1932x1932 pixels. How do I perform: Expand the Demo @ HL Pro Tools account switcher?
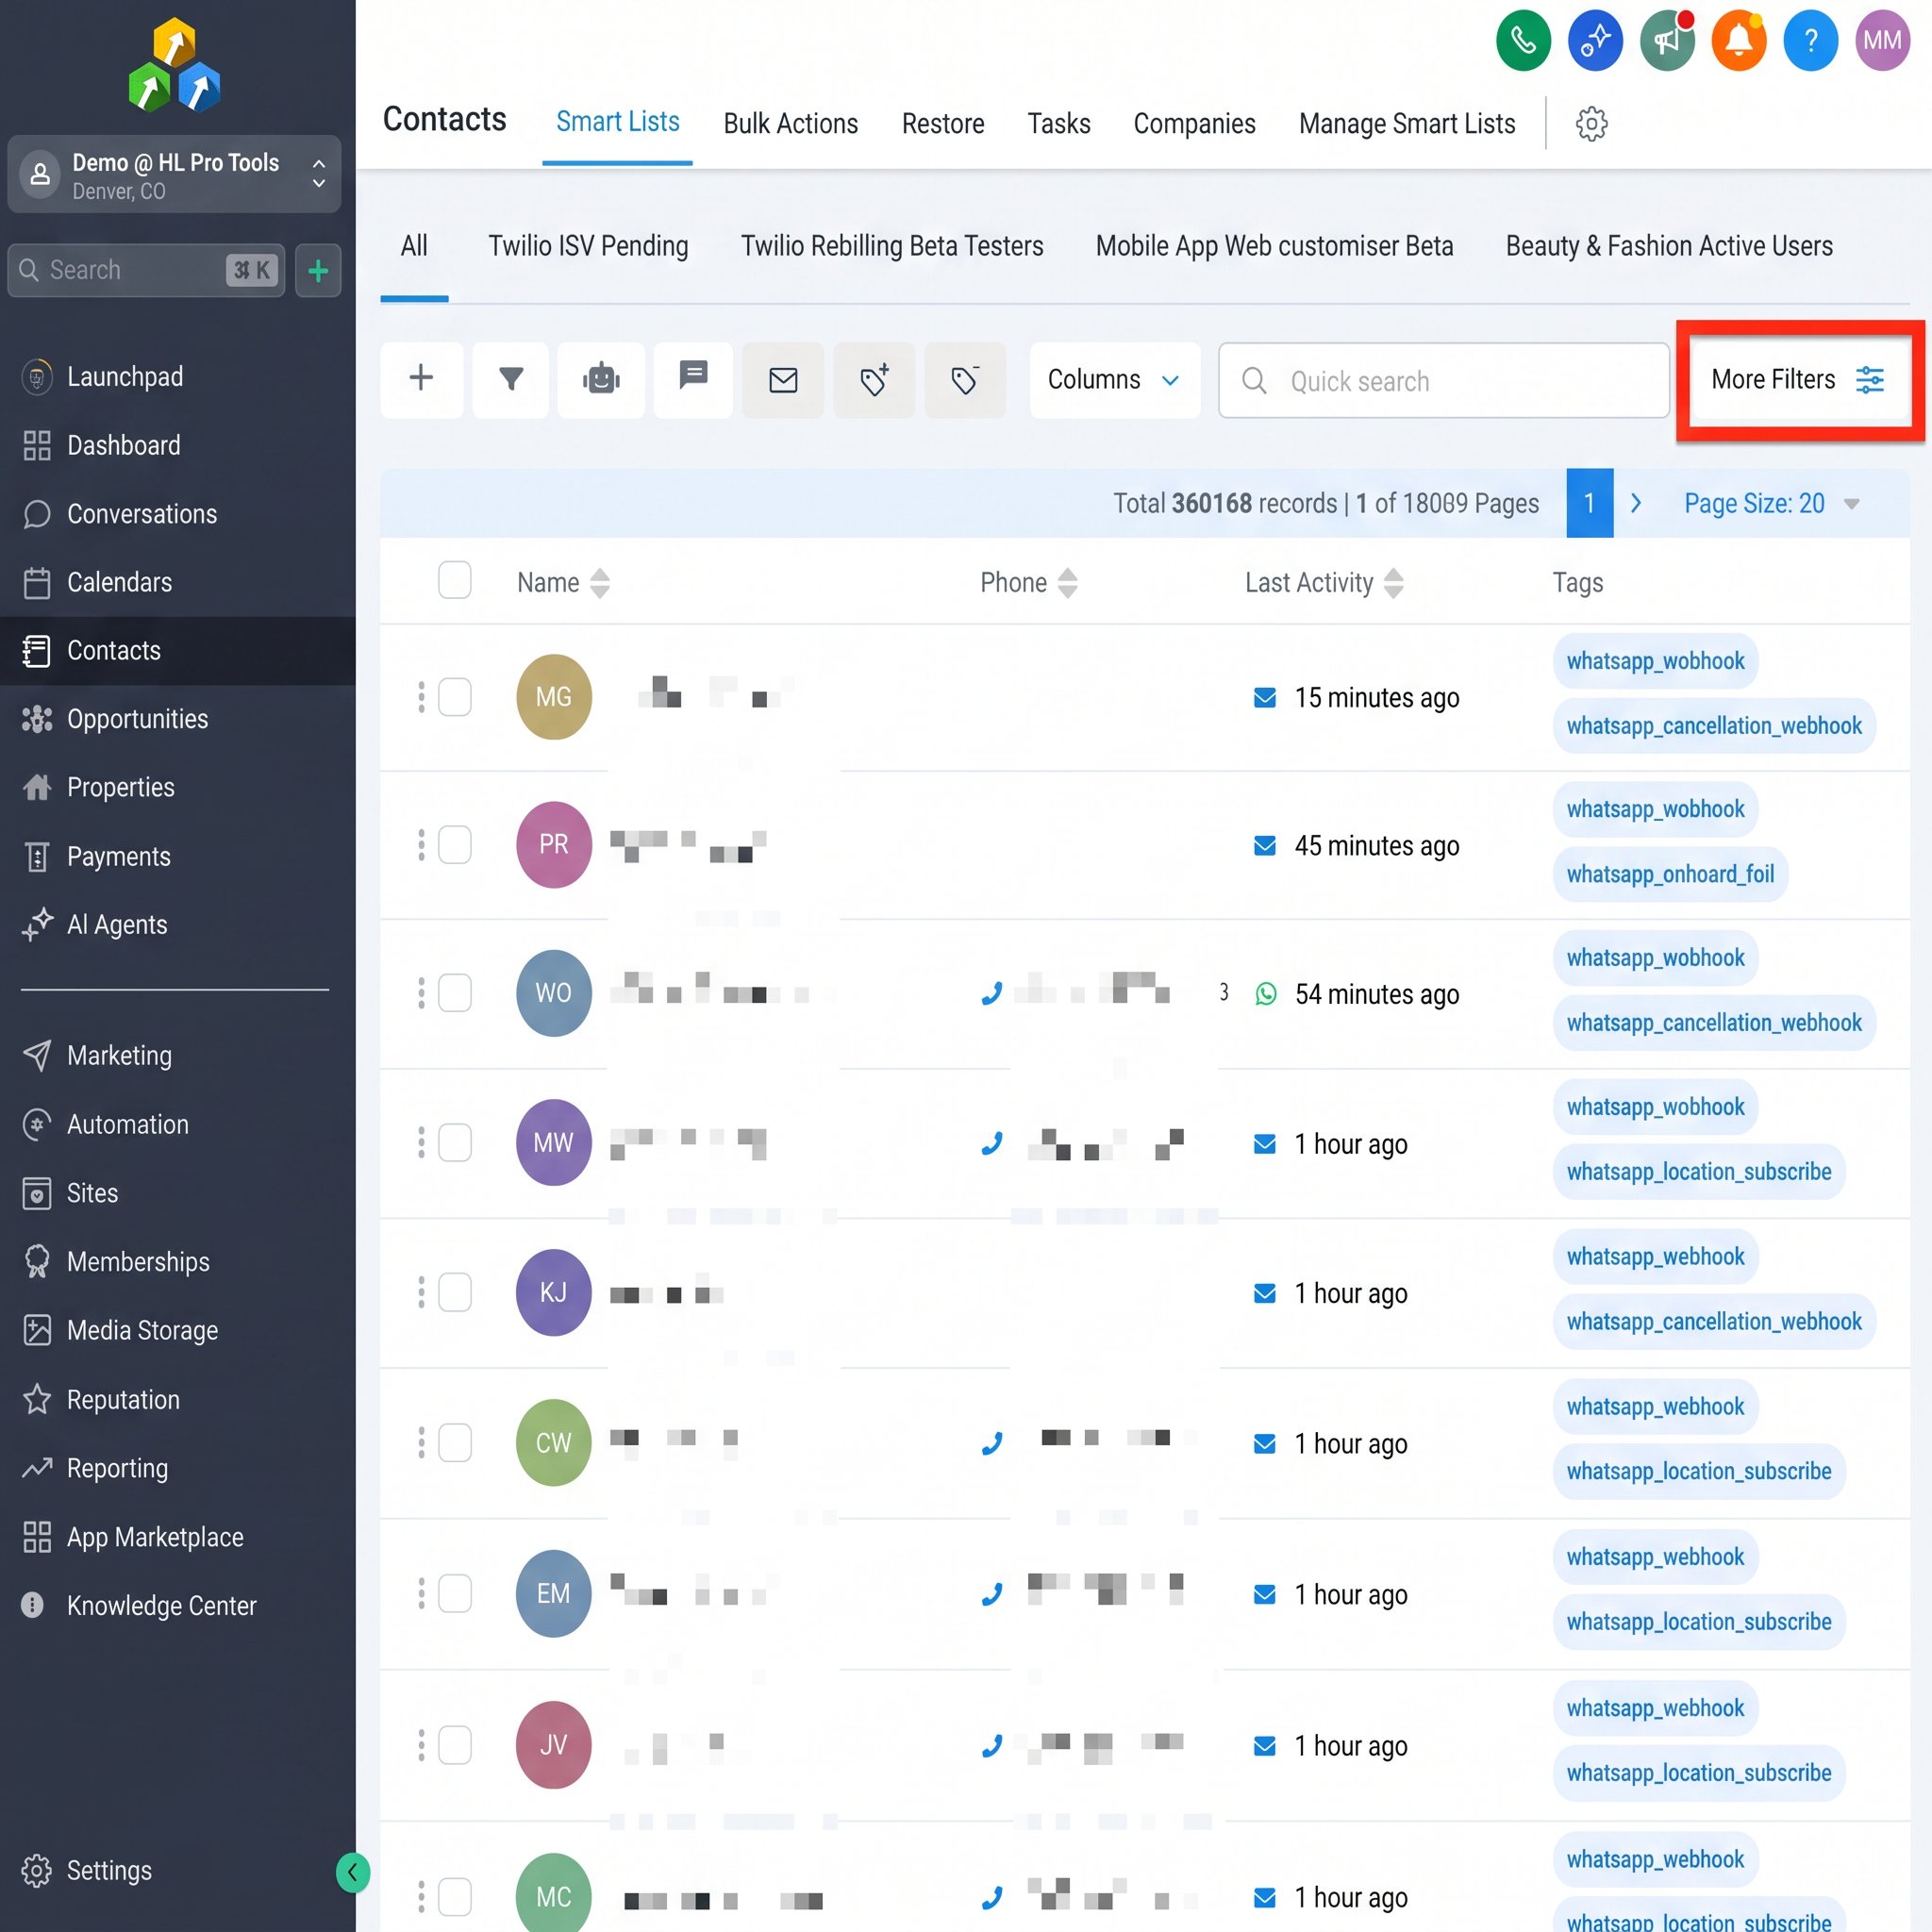point(174,175)
